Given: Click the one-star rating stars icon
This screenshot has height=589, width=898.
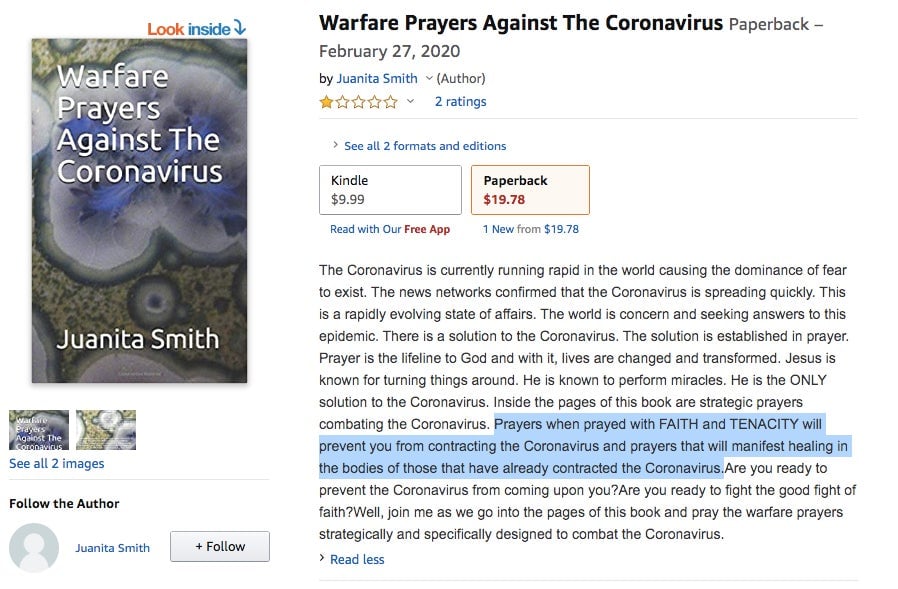Looking at the screenshot, I should click(359, 102).
